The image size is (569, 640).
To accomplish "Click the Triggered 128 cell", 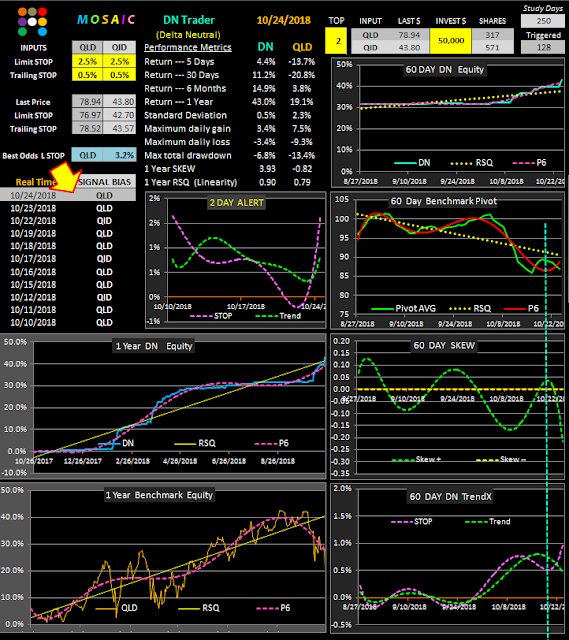I will point(543,47).
